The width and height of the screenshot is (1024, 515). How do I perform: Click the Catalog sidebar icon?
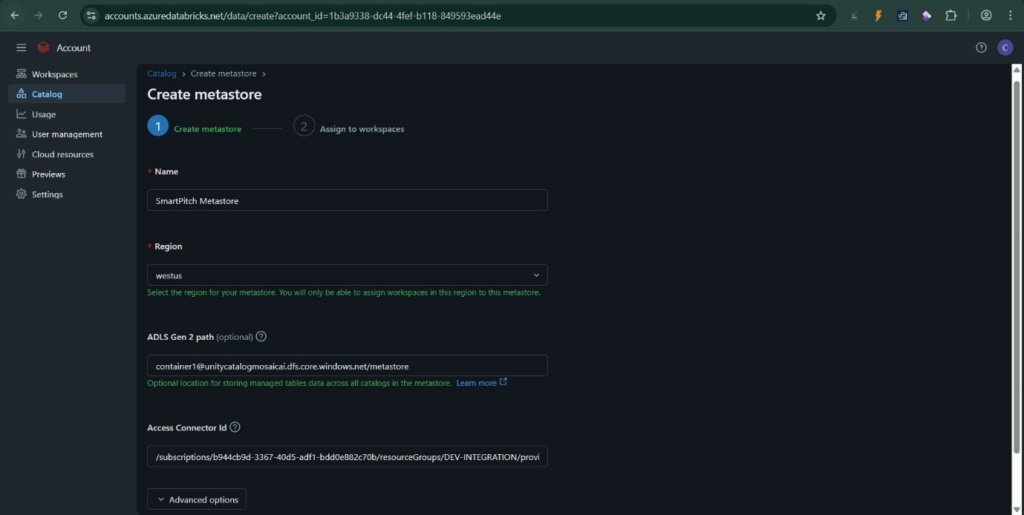coord(21,94)
